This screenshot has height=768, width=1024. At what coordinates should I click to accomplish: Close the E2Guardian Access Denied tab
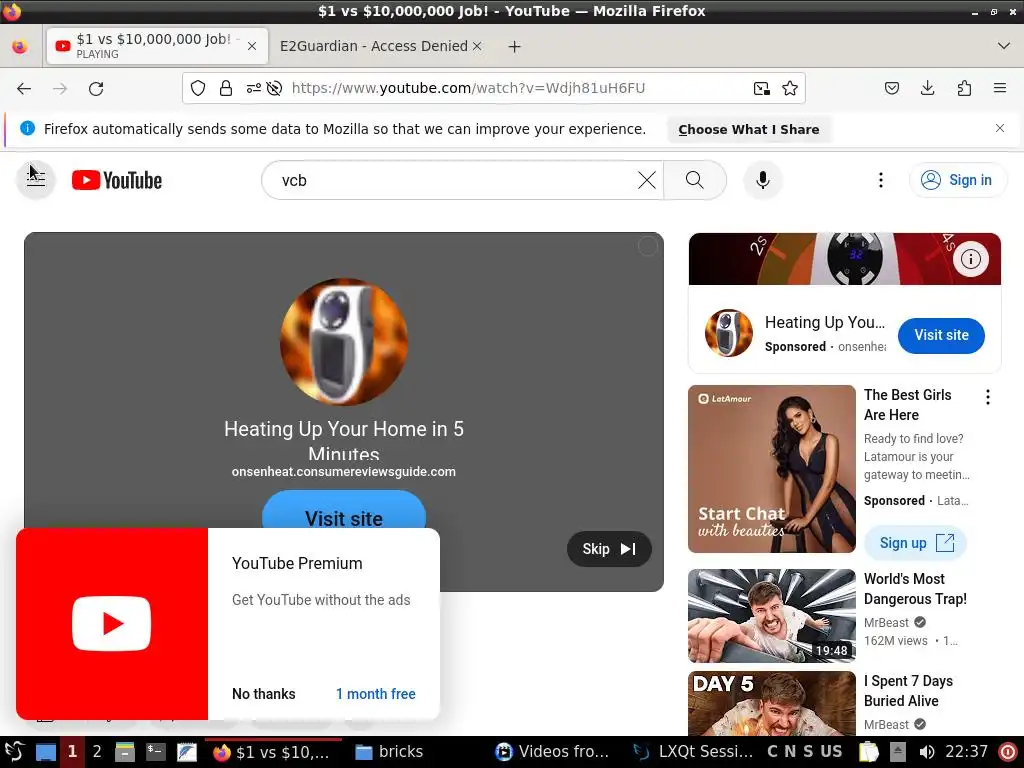477,46
